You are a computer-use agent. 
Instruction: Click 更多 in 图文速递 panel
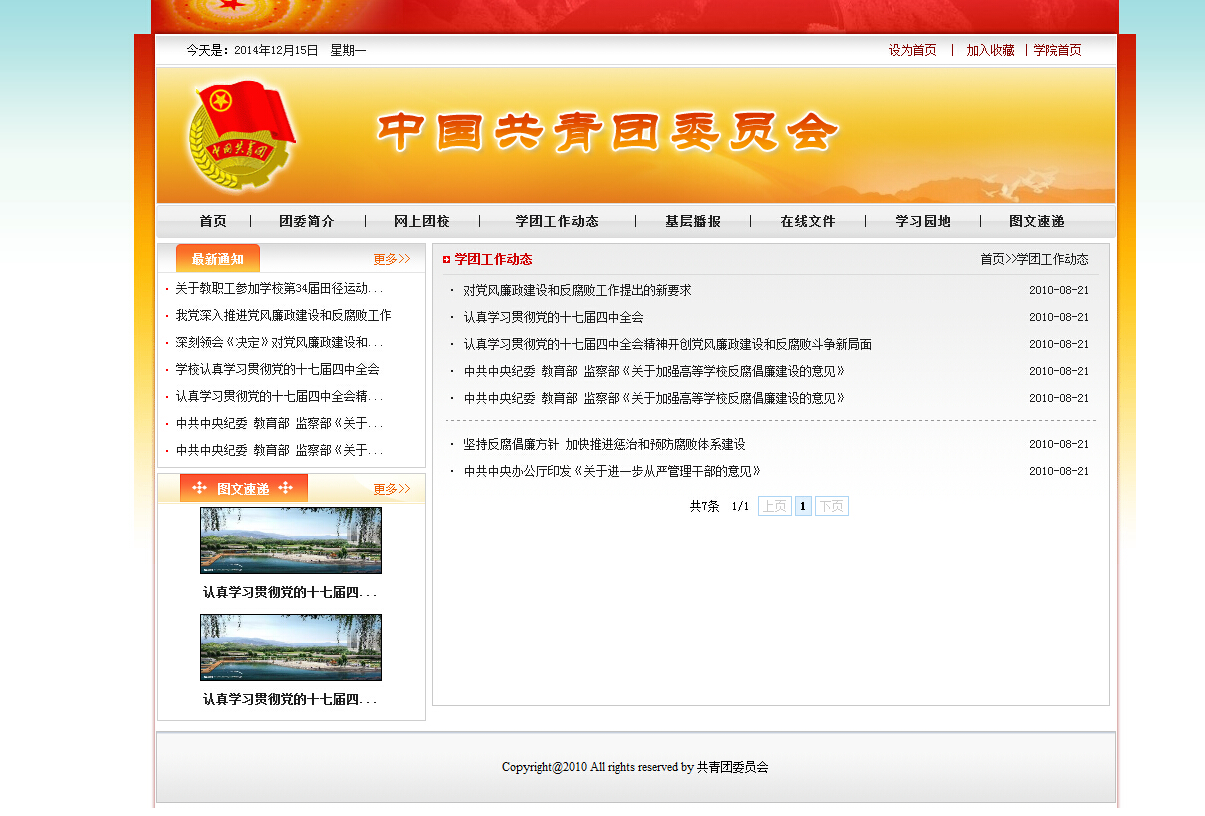point(392,489)
